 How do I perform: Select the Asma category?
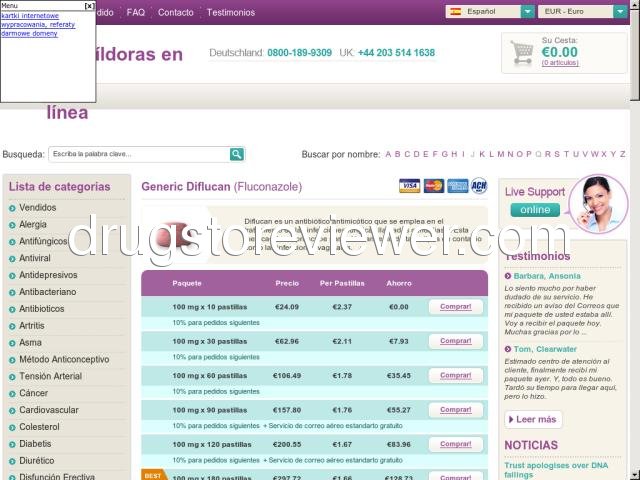click(30, 342)
